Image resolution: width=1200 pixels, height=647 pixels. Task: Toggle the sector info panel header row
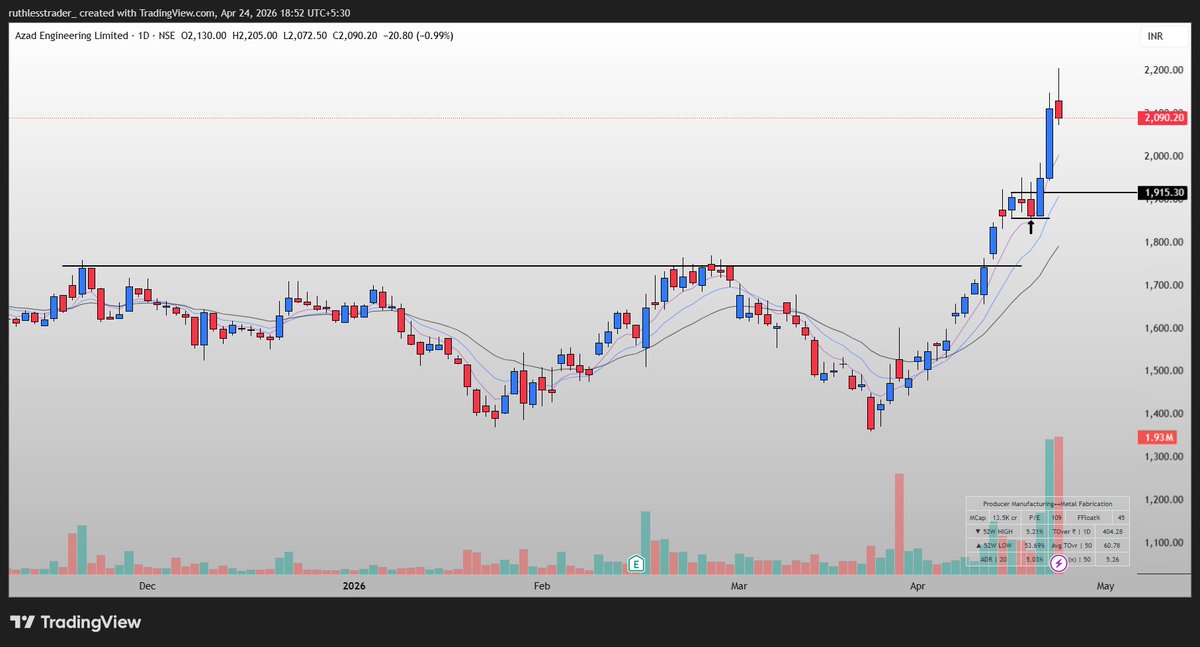[1047, 502]
